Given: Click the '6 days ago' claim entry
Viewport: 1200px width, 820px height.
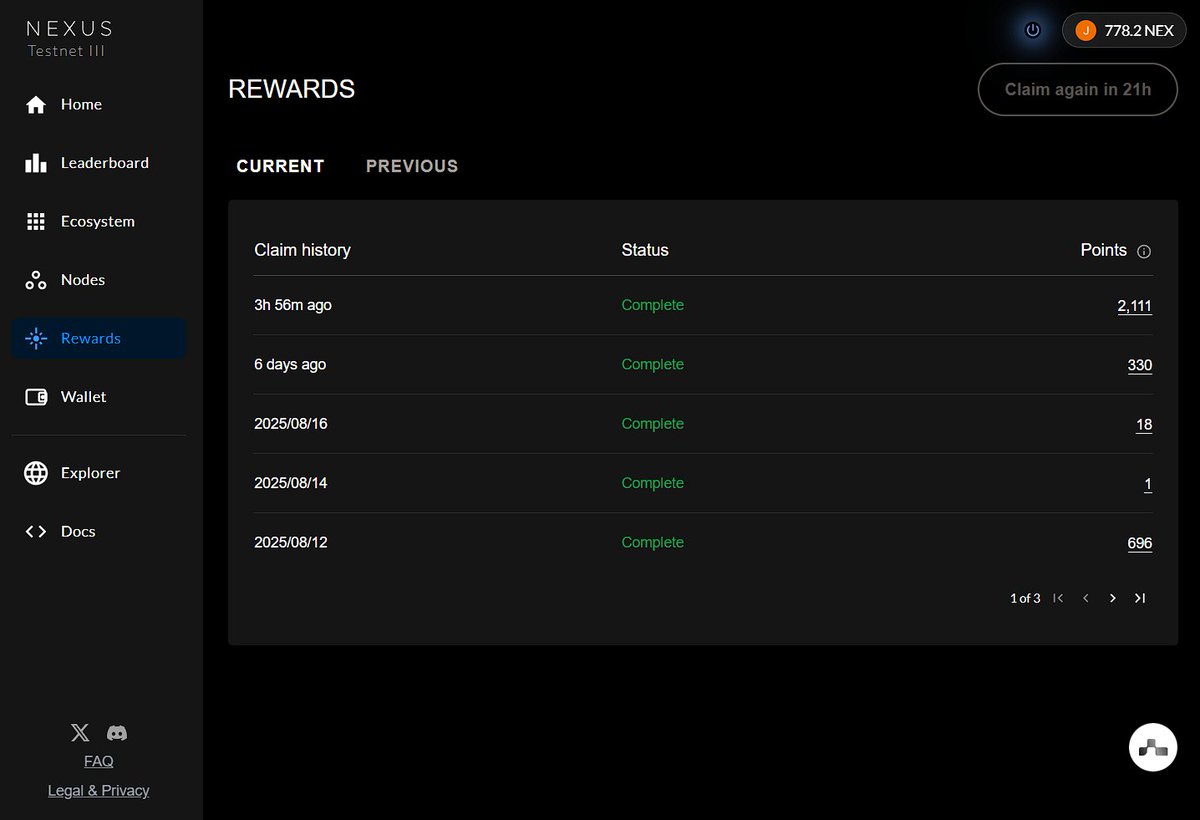Looking at the screenshot, I should tap(290, 365).
